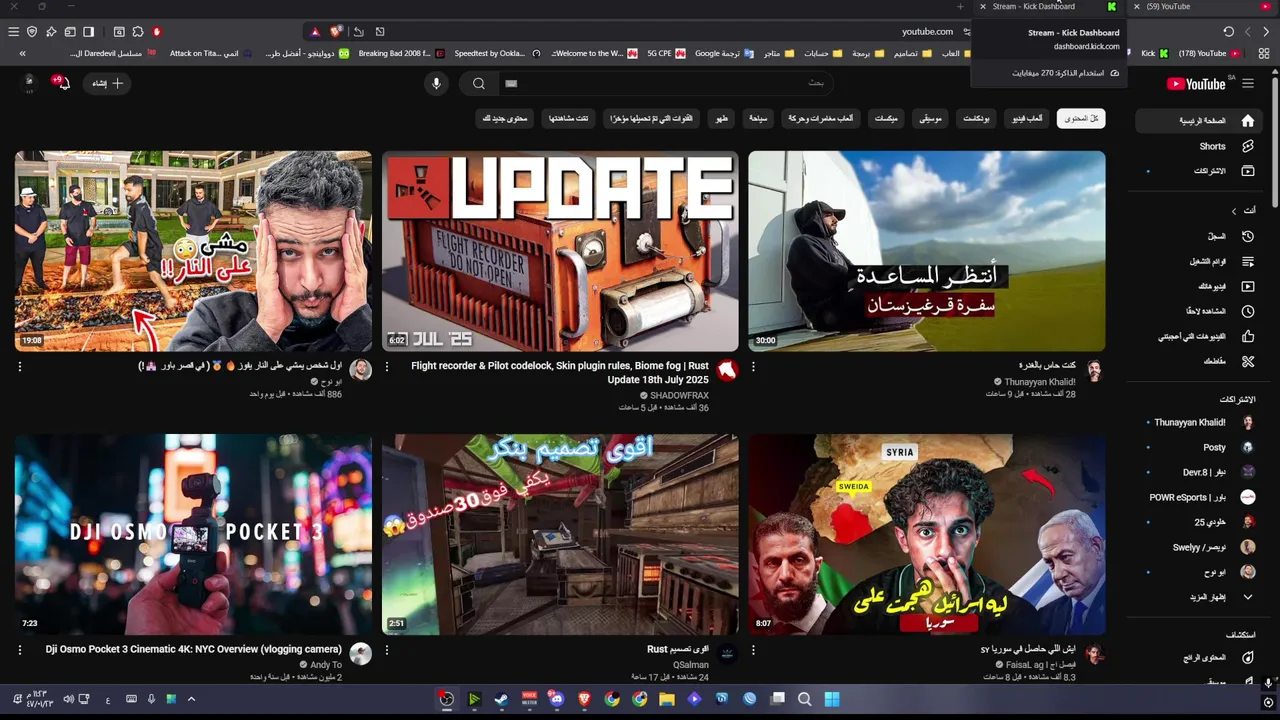Open options menu for Dji Osmo Pocket video
This screenshot has height=720, width=1280.
coord(20,650)
